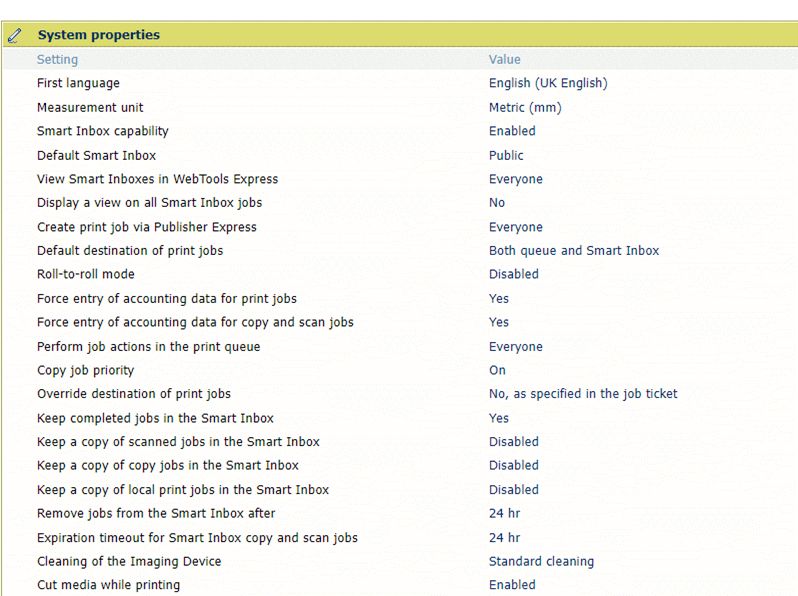
Task: Click the Setting column header
Action: pos(57,60)
